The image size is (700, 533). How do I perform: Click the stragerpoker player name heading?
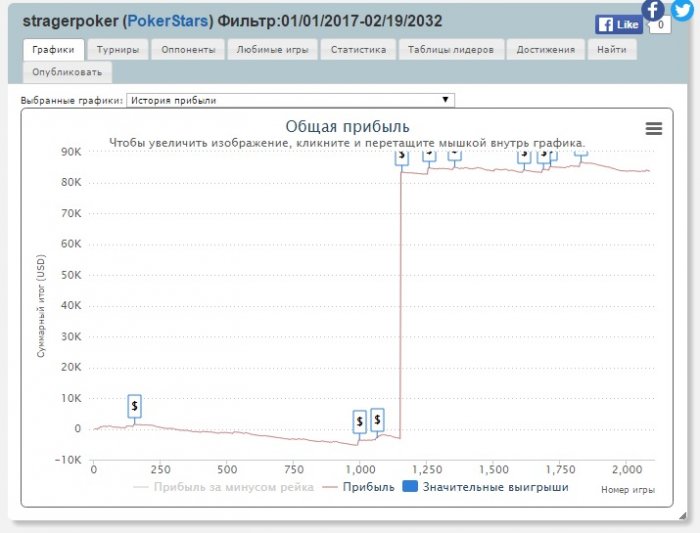70,21
